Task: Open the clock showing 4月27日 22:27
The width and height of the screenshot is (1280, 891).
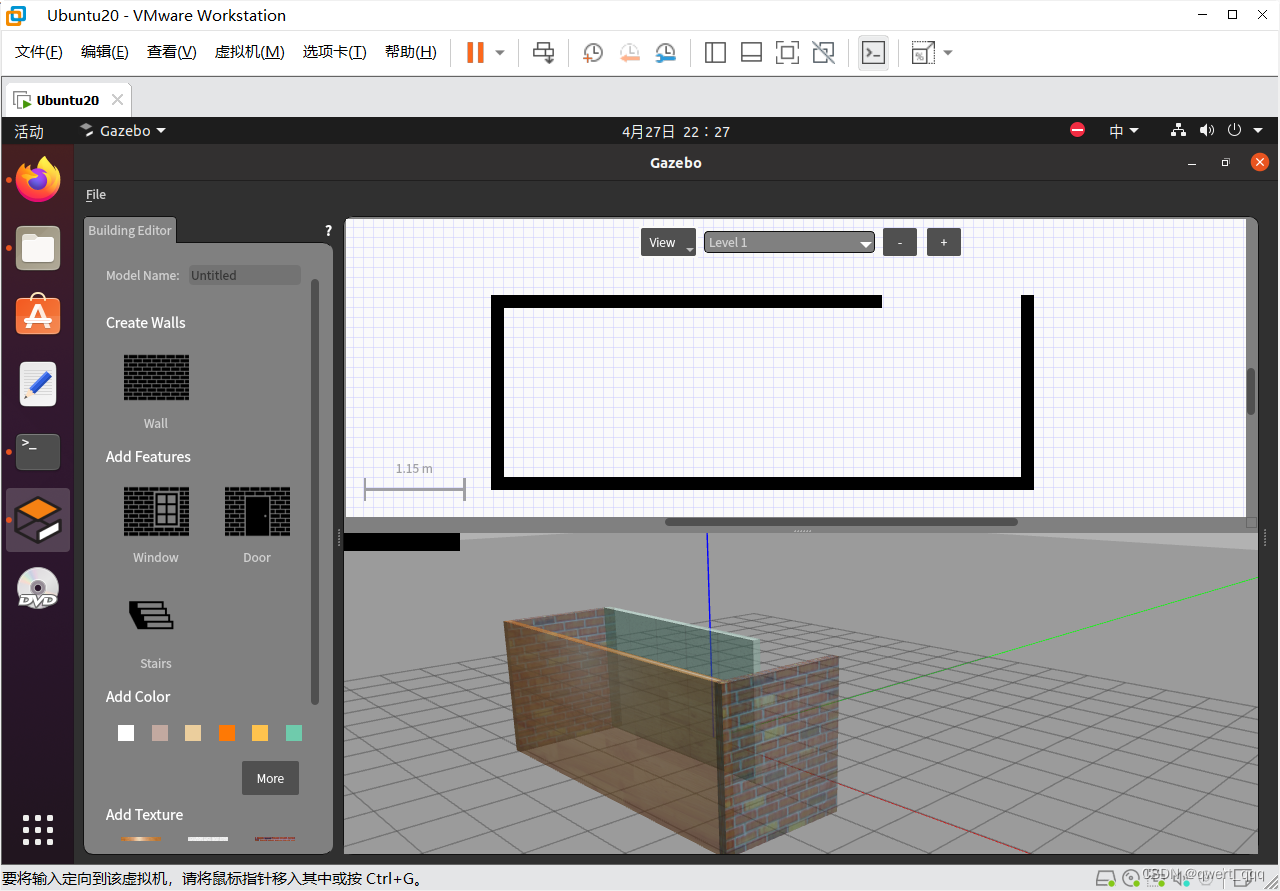Action: tap(676, 131)
